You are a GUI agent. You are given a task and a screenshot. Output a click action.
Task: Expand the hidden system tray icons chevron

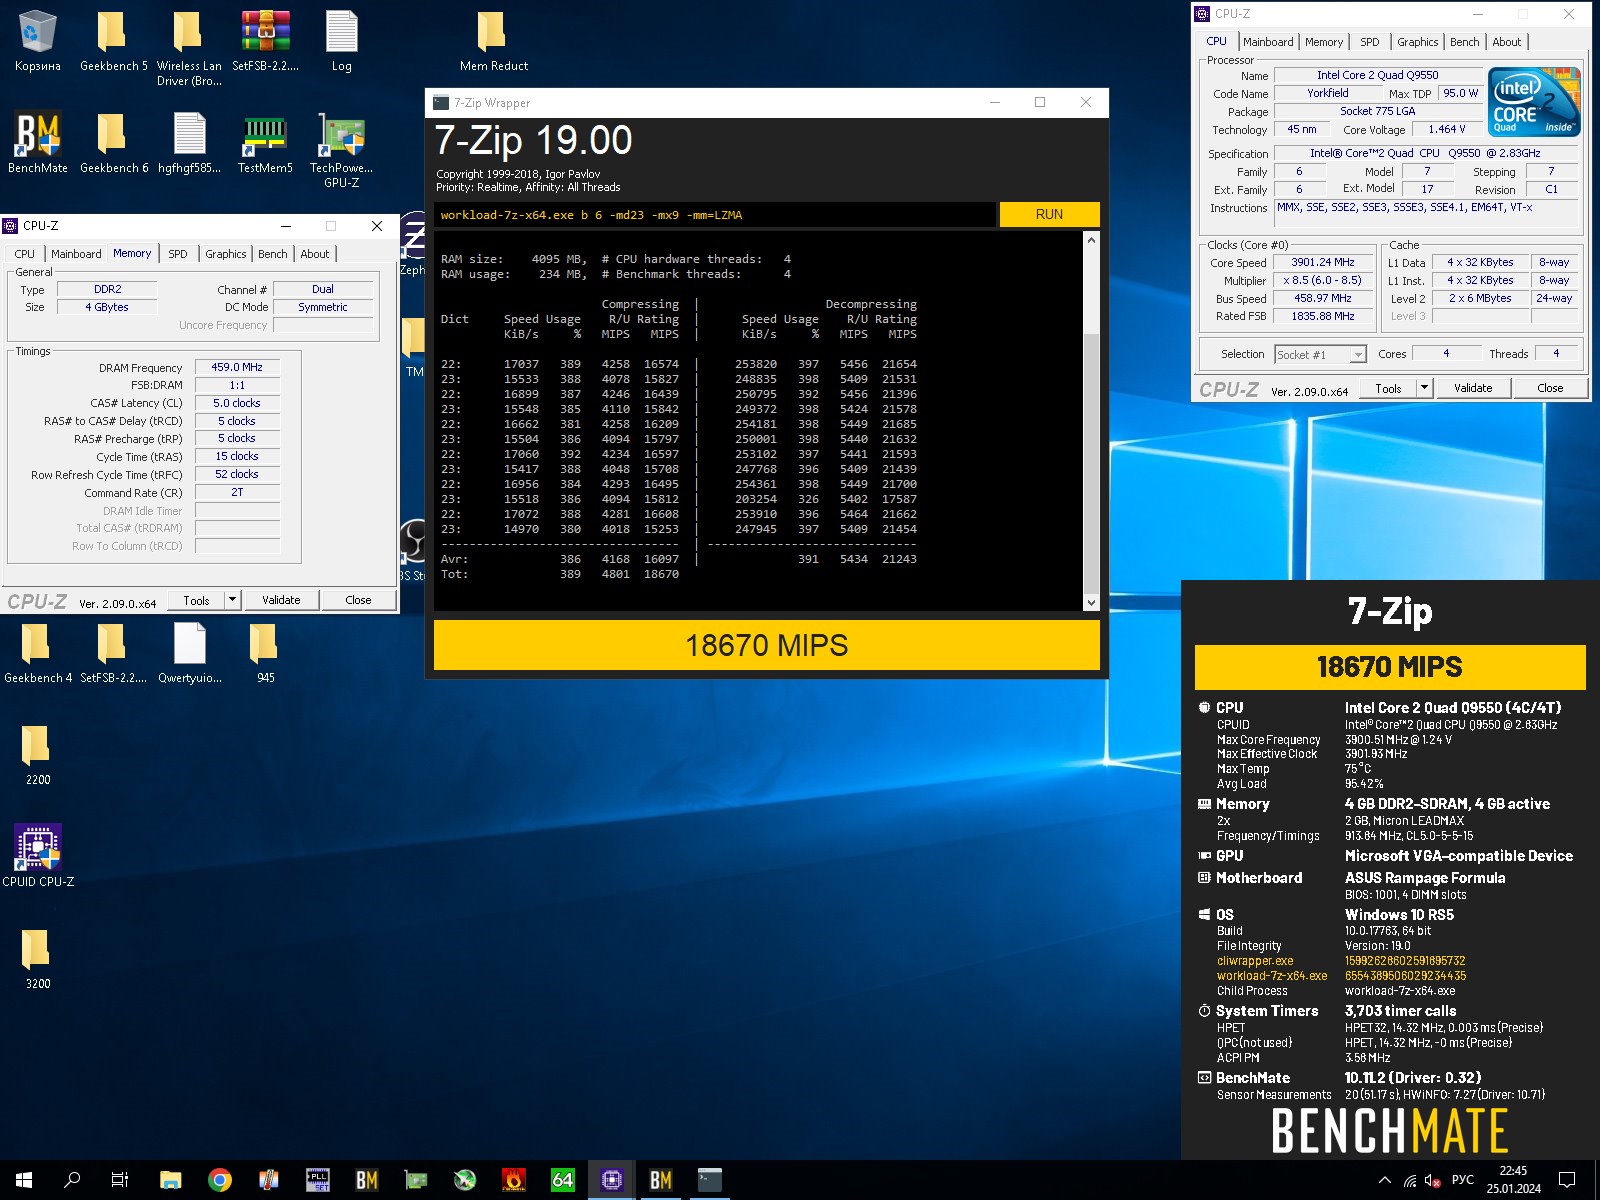(x=1385, y=1181)
